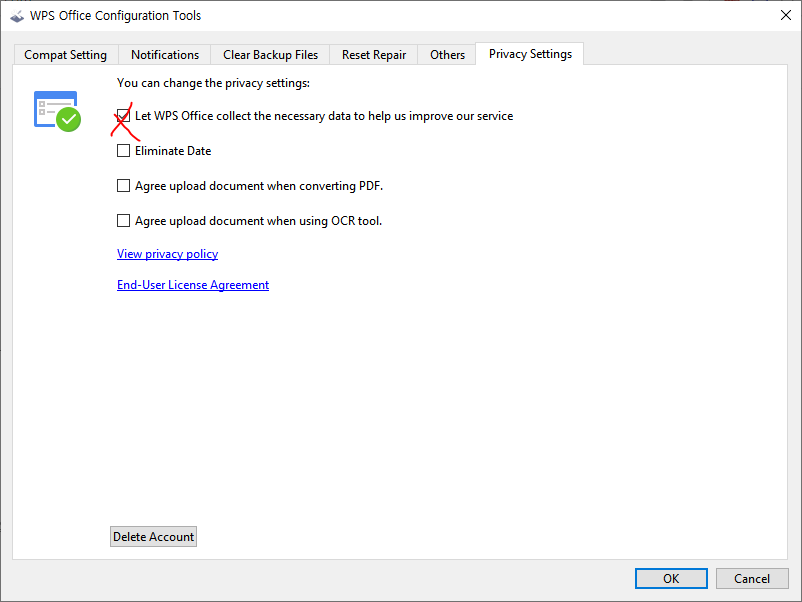Select the Privacy Settings tab
802x602 pixels.
(x=530, y=54)
